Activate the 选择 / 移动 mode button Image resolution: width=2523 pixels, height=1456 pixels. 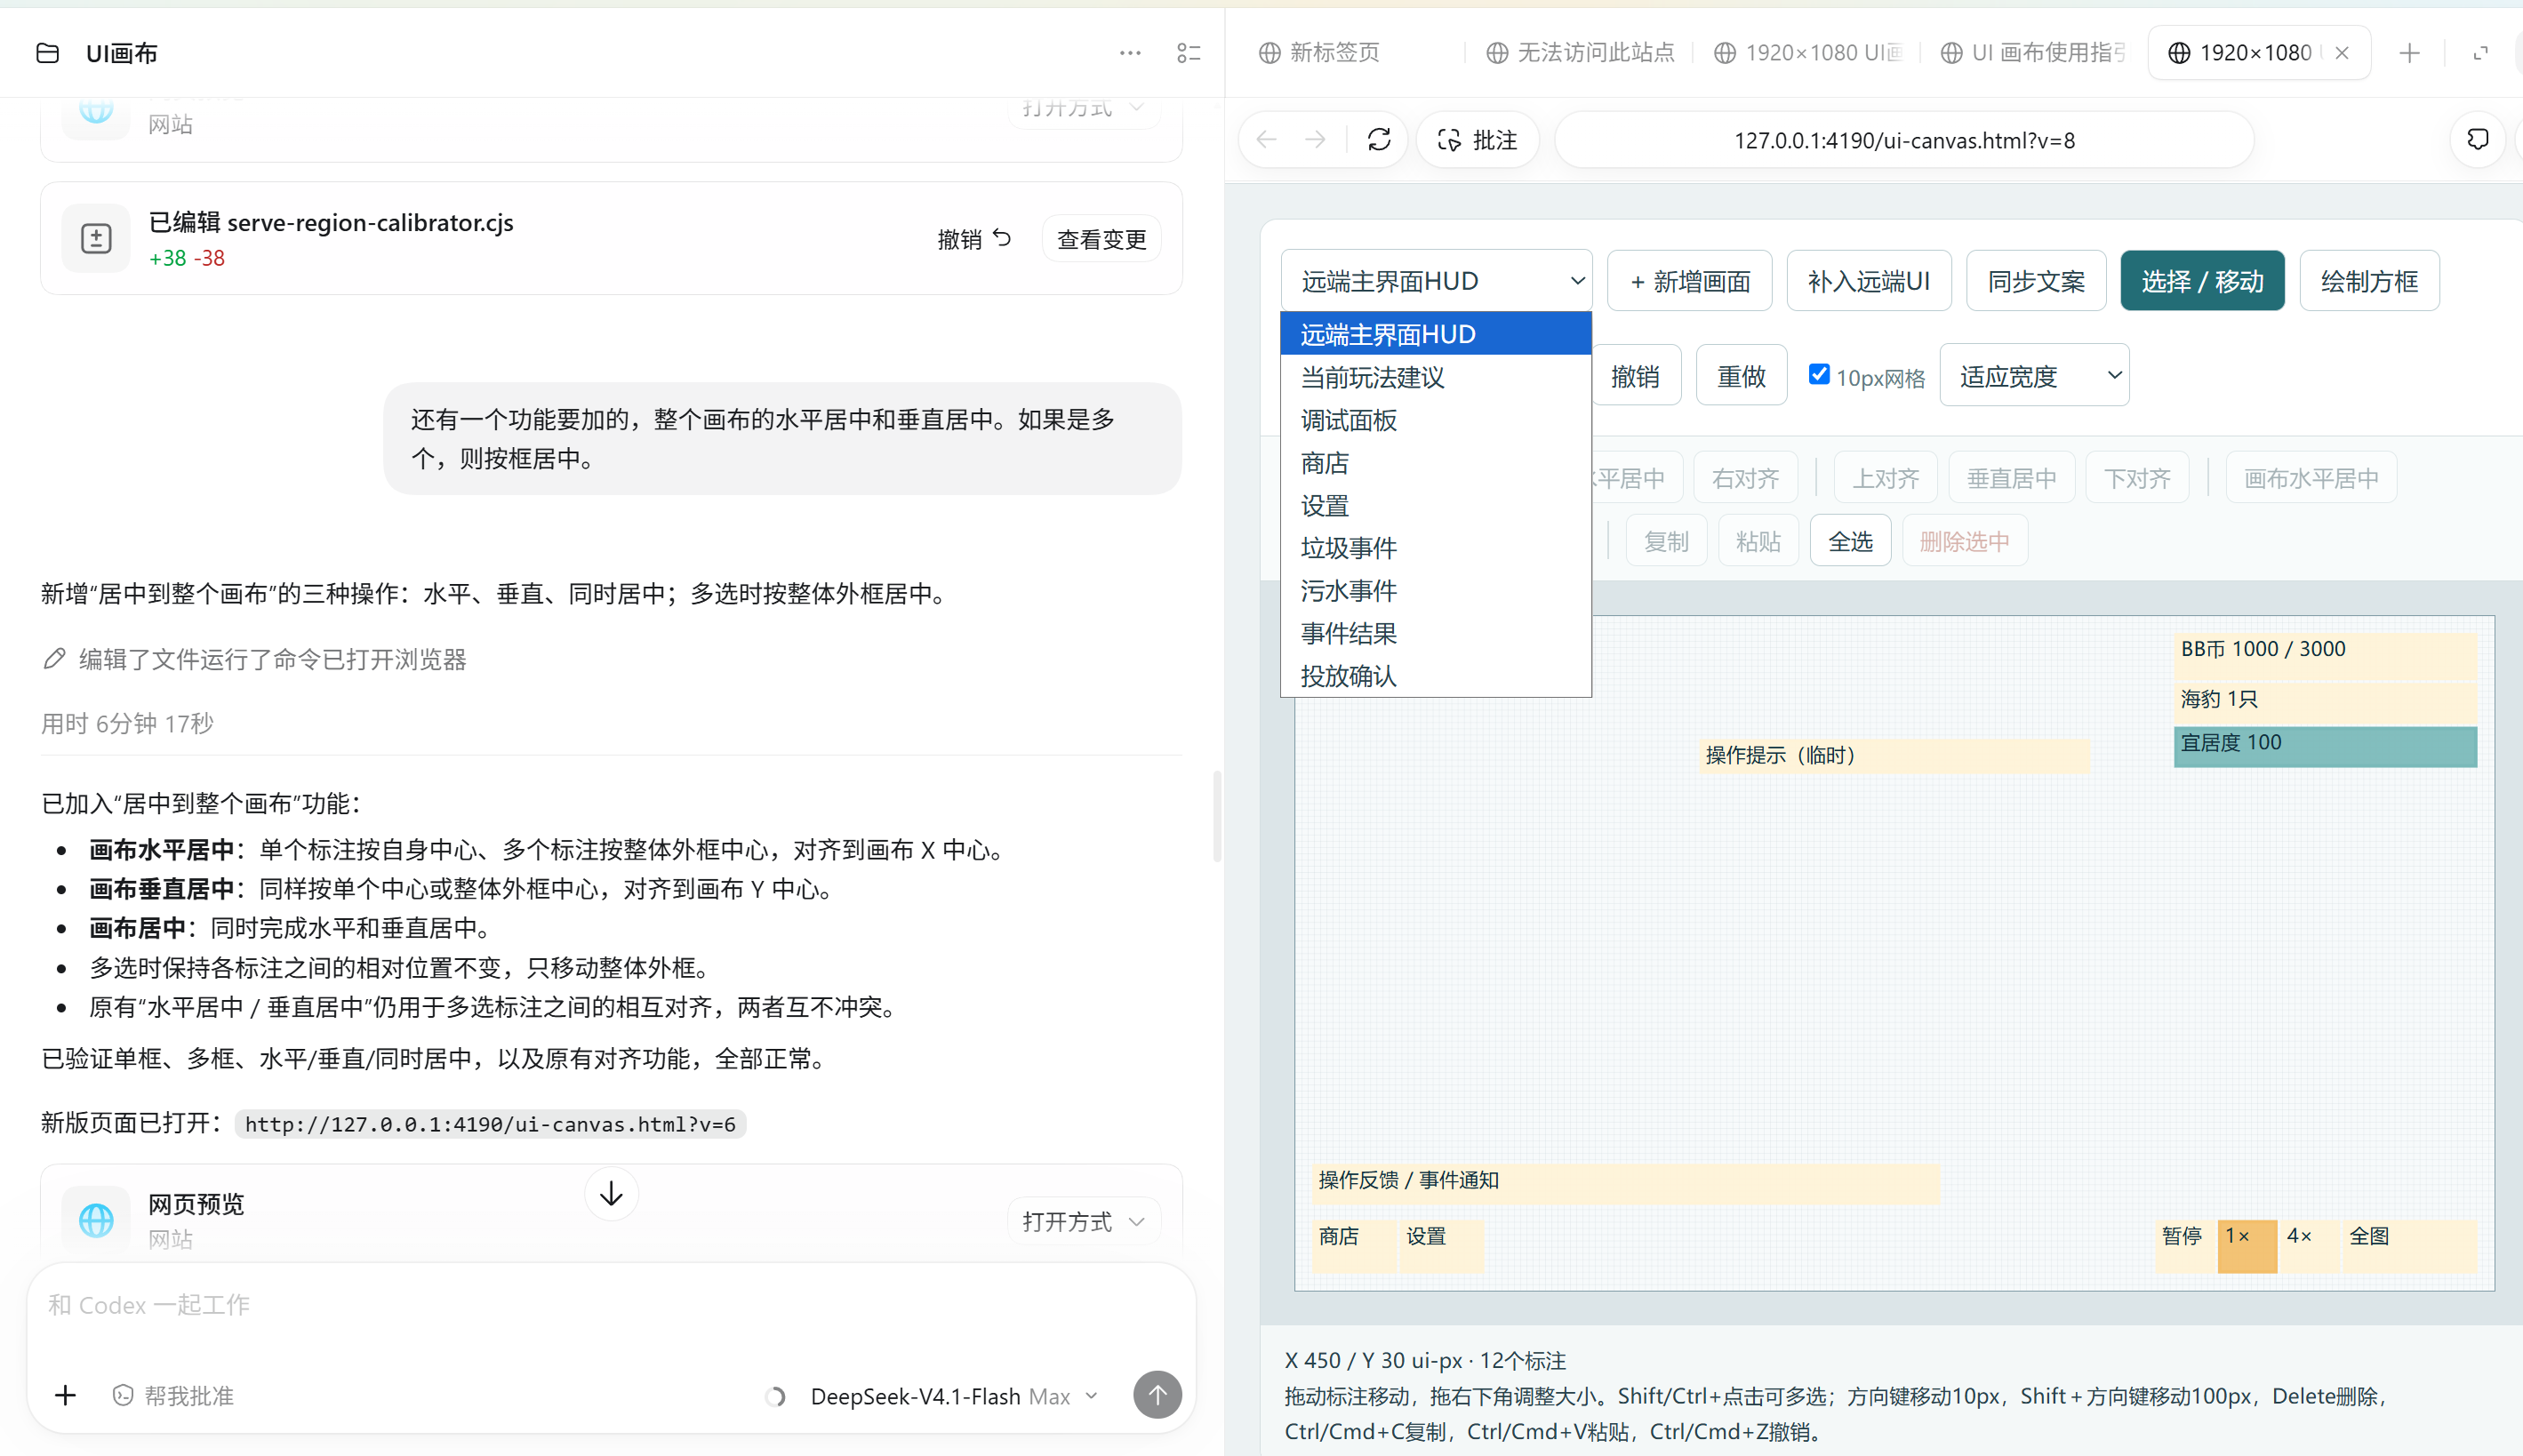(x=2202, y=281)
